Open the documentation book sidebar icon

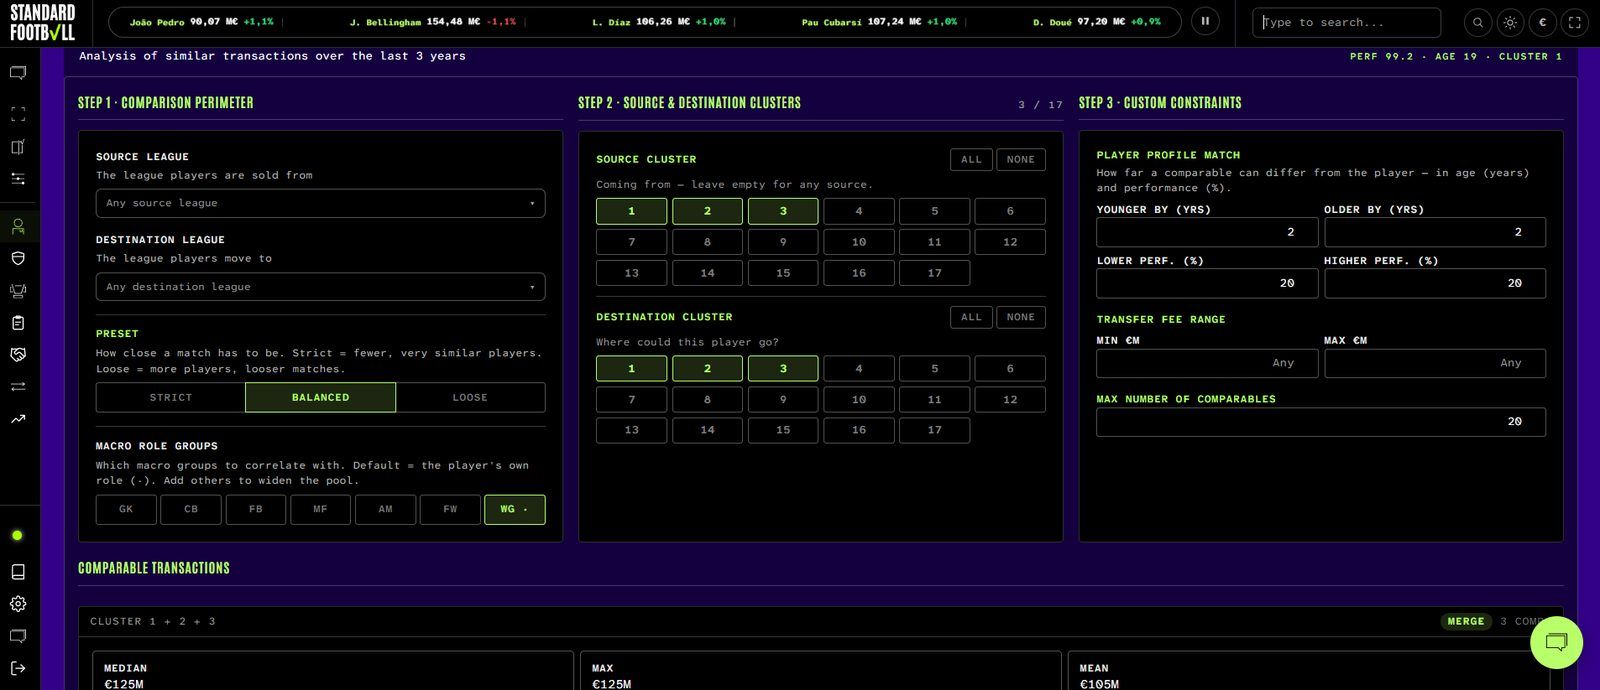coord(18,572)
